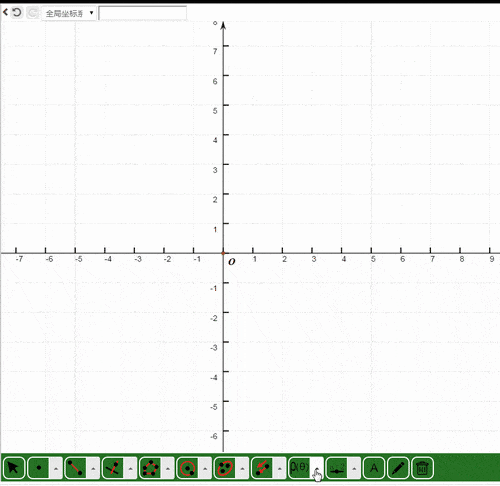Select the pencil drawing tool
Screen dimensions: 500x486
pos(398,468)
